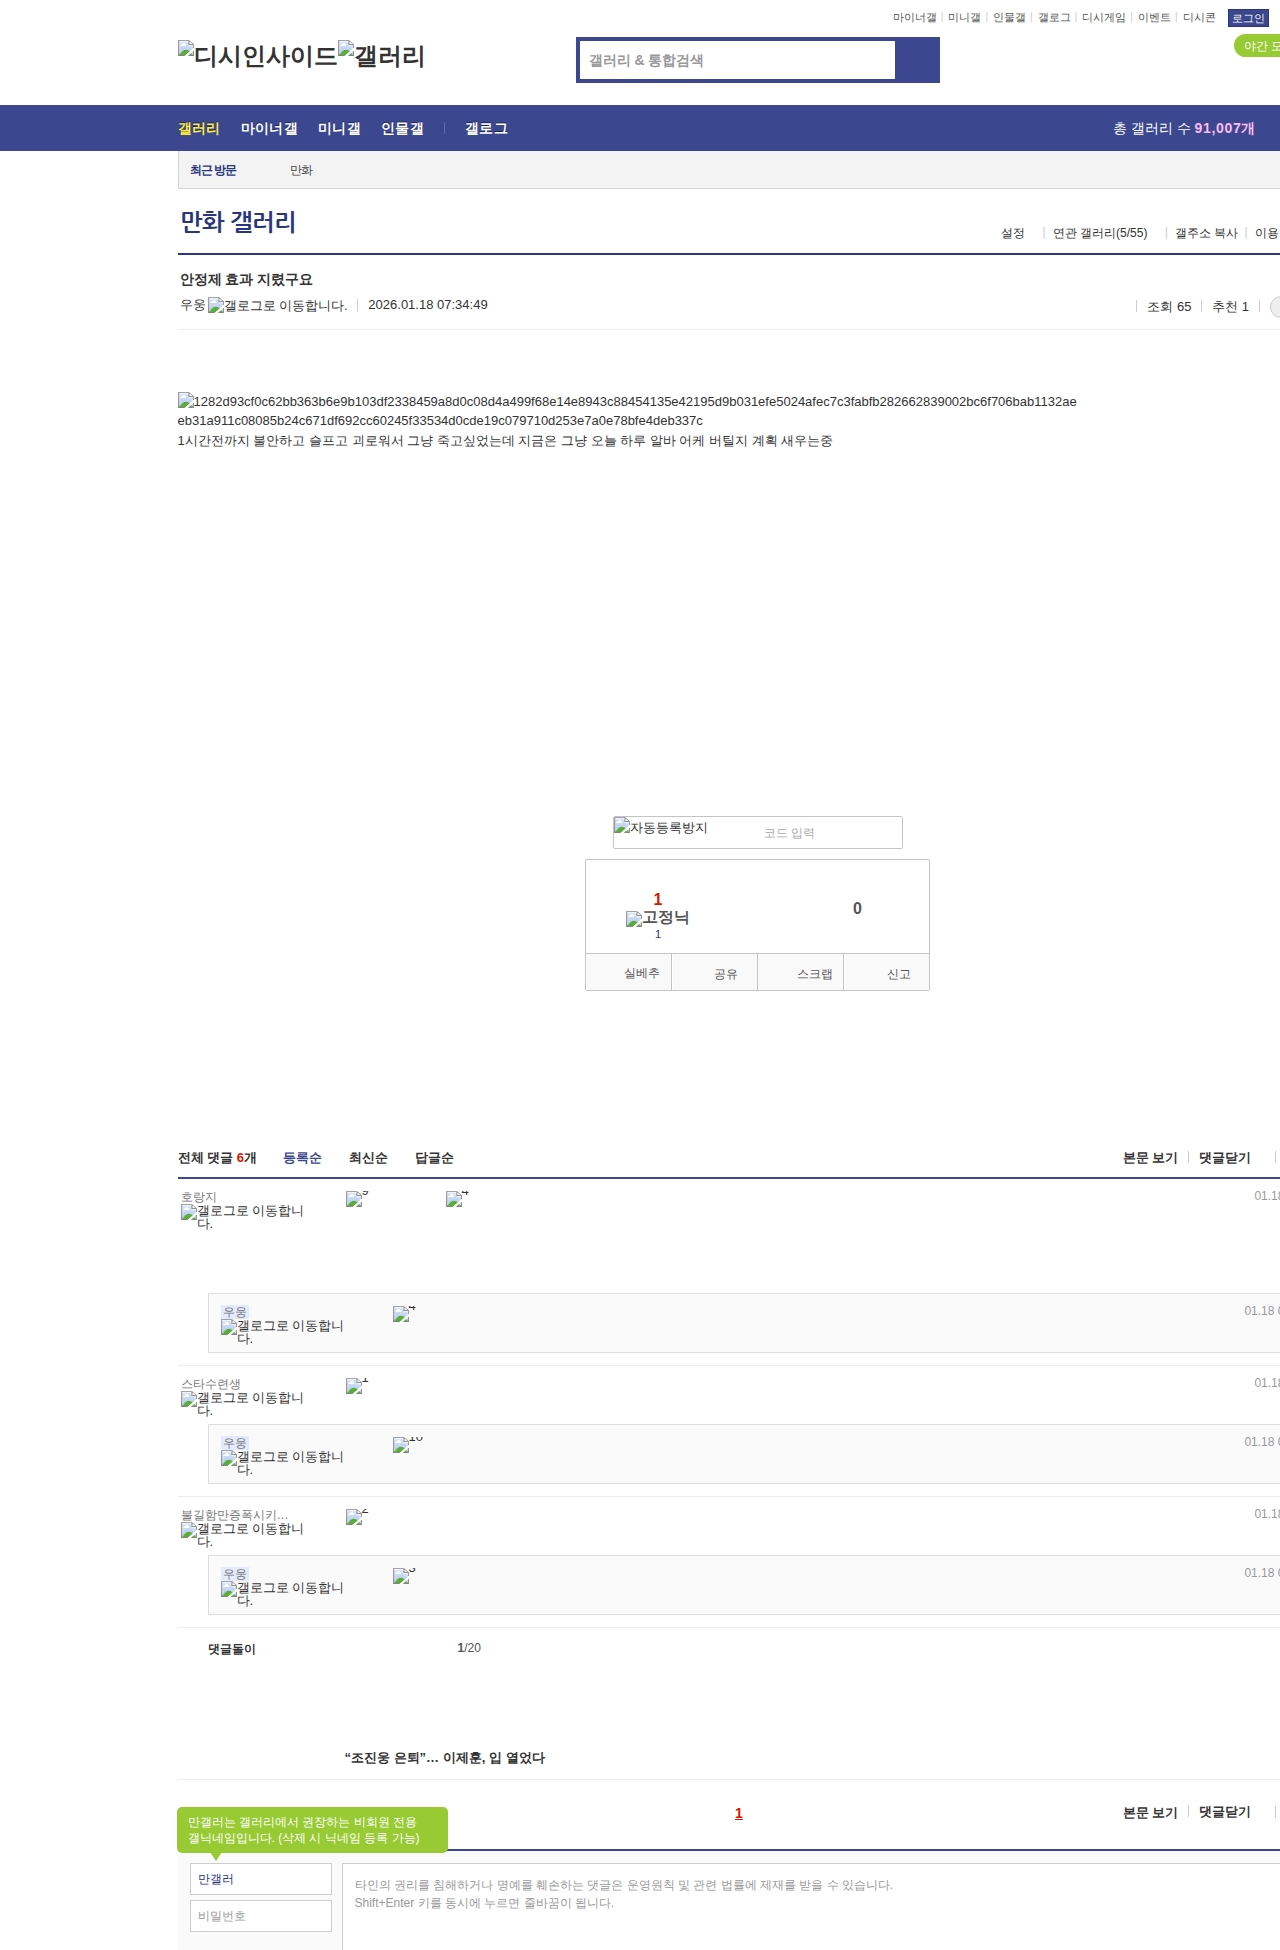Open 우웅's gallog icon under the post title

[x=277, y=306]
